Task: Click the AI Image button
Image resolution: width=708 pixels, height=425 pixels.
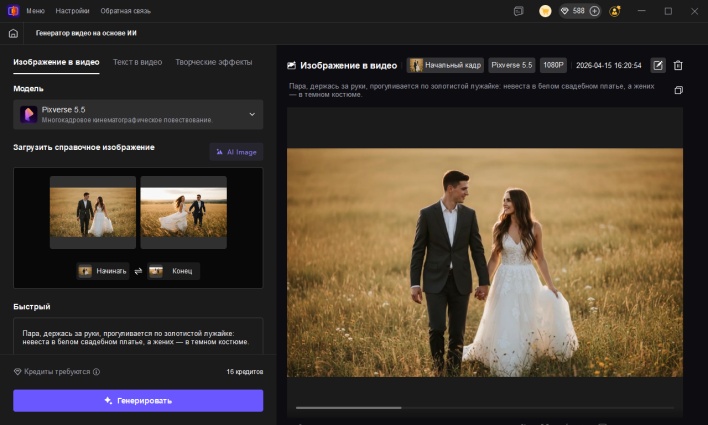Action: [x=236, y=152]
